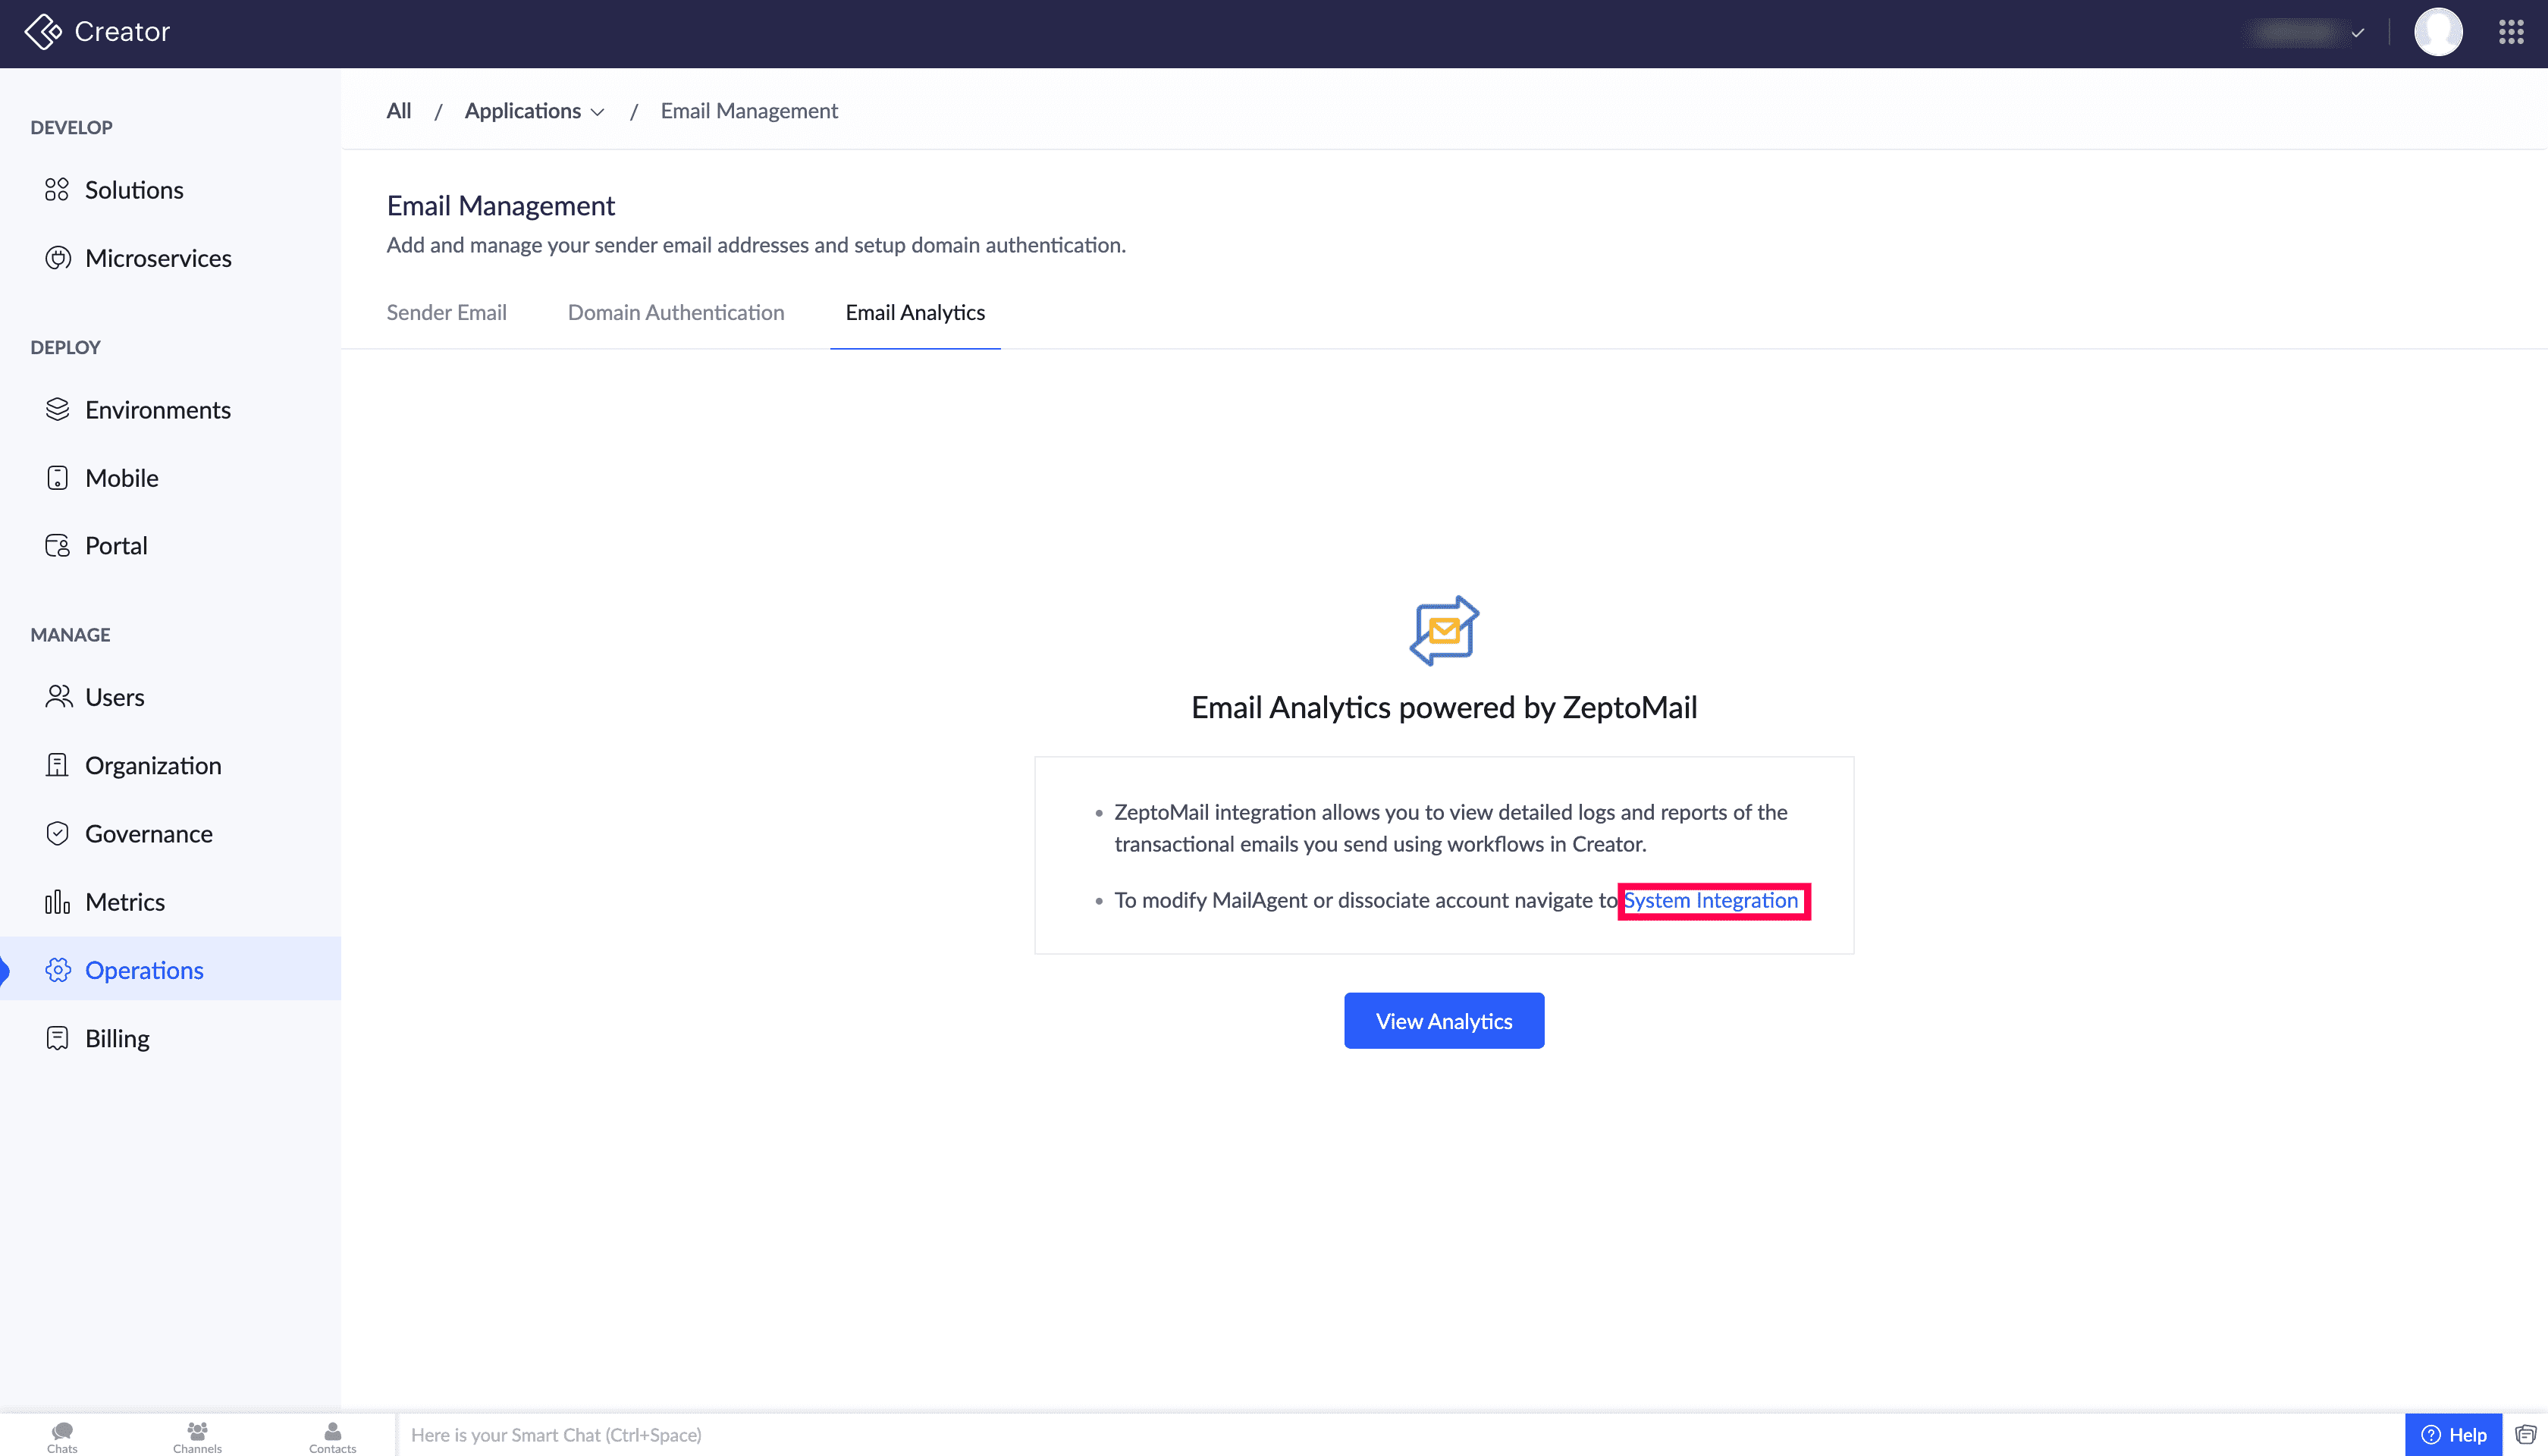The width and height of the screenshot is (2548, 1456).
Task: Click the user profile avatar
Action: coord(2438,32)
